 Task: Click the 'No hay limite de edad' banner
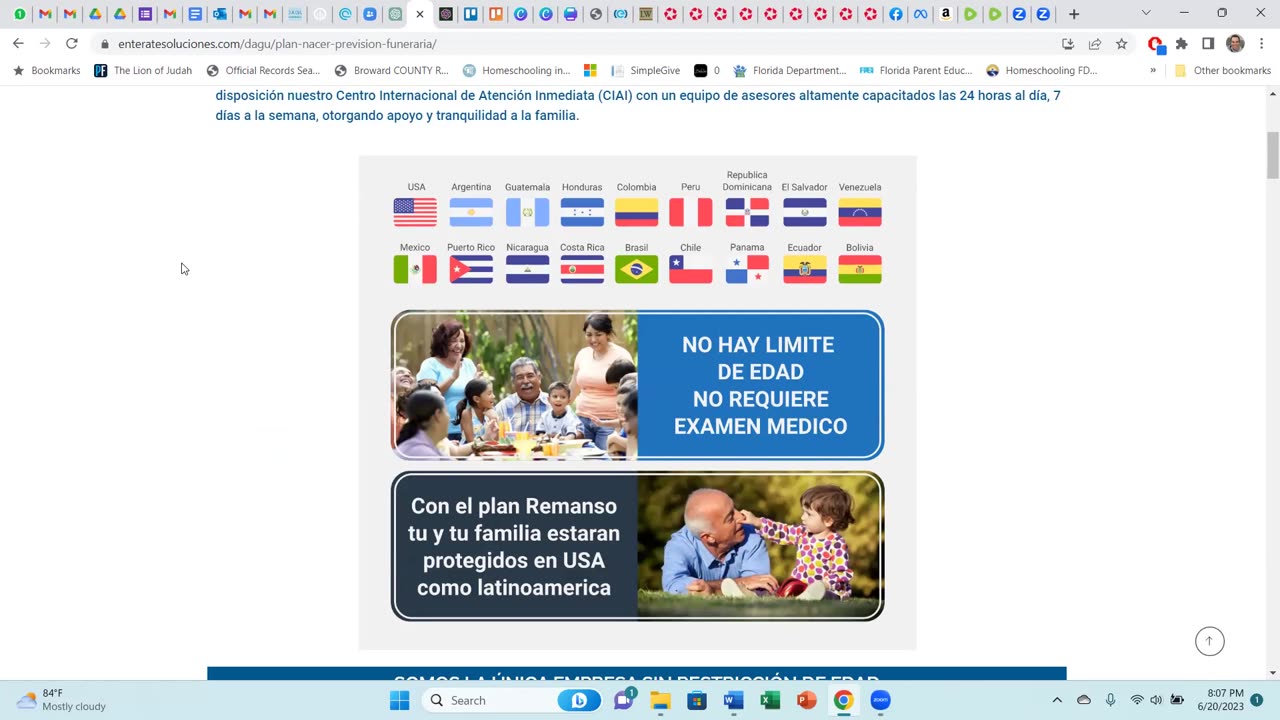637,385
